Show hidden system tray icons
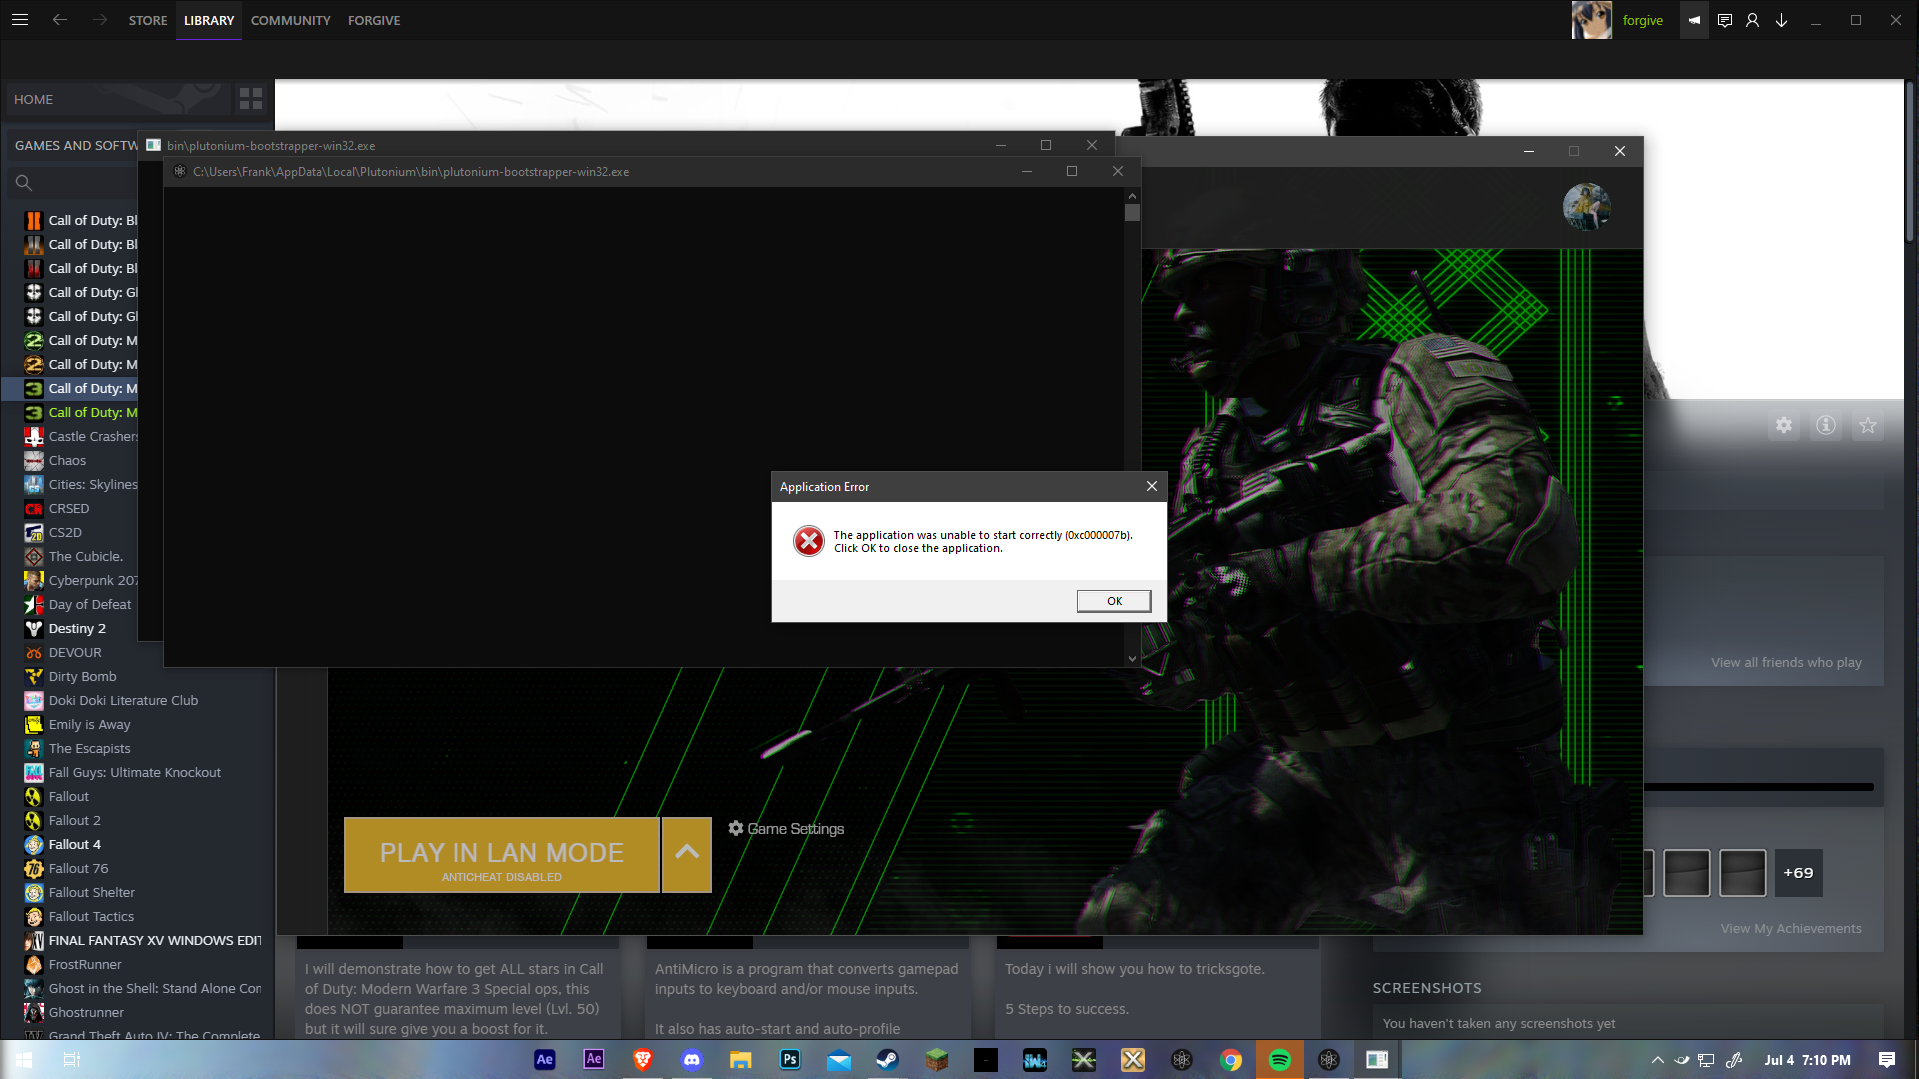 (1657, 1060)
